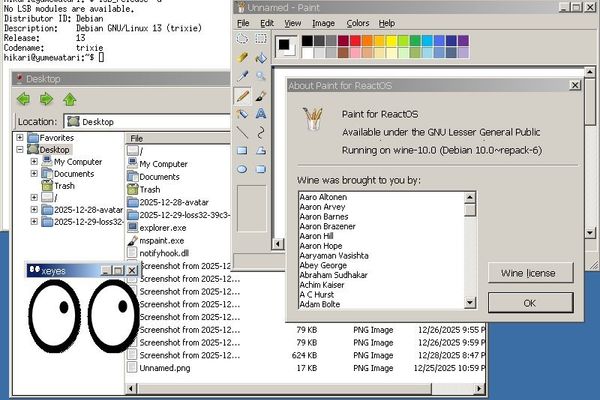Pick the Curve tool in Paint
600x400 pixels.
click(261, 132)
